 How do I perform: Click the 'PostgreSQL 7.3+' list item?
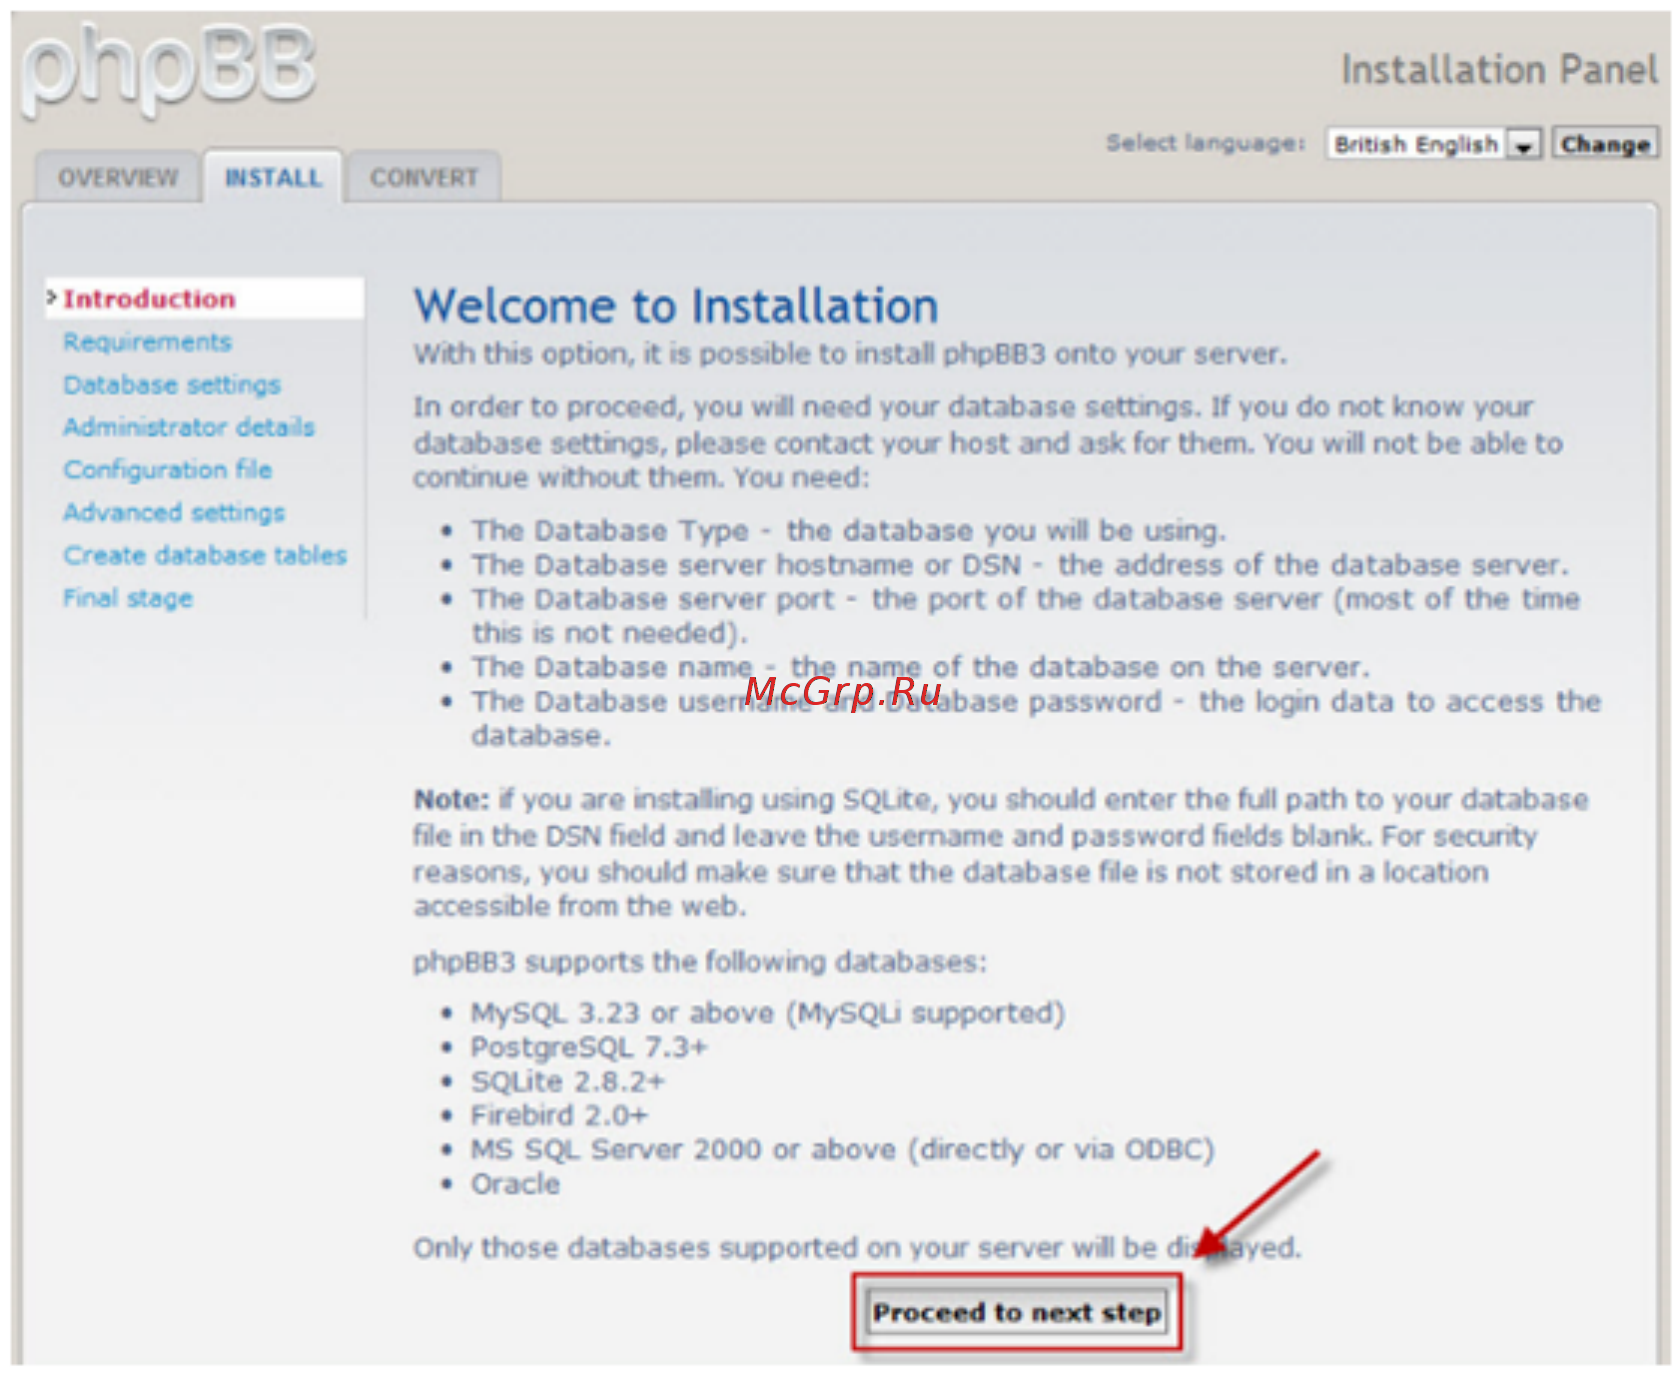589,1047
